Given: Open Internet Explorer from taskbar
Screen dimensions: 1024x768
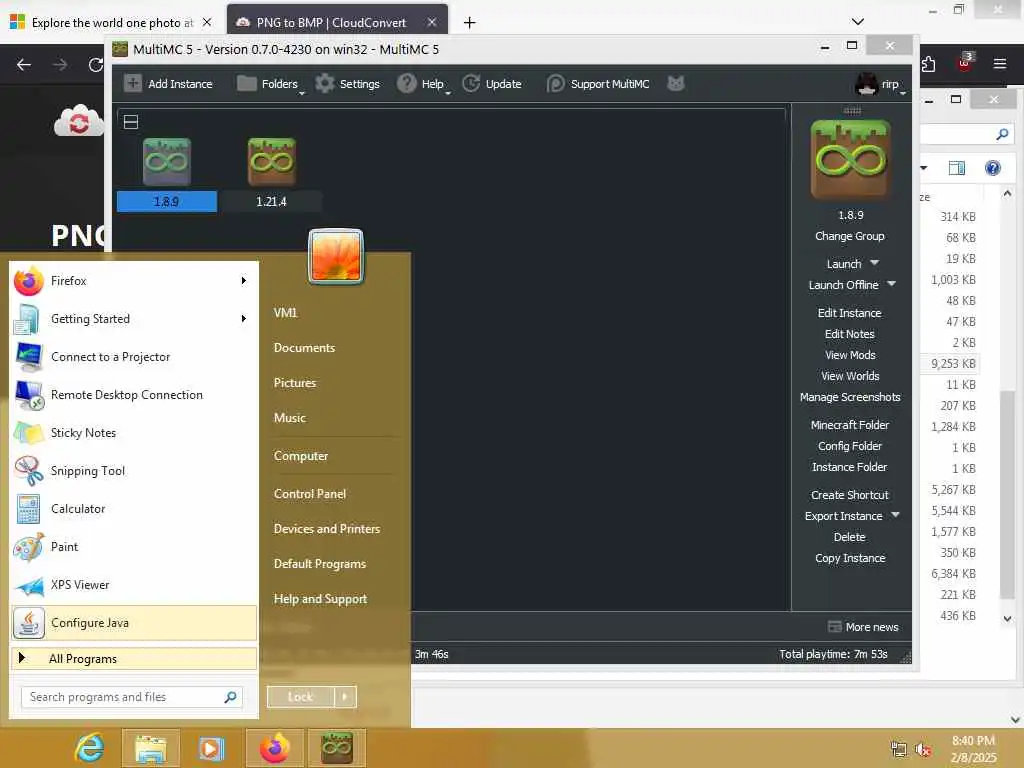Looking at the screenshot, I should pyautogui.click(x=89, y=748).
